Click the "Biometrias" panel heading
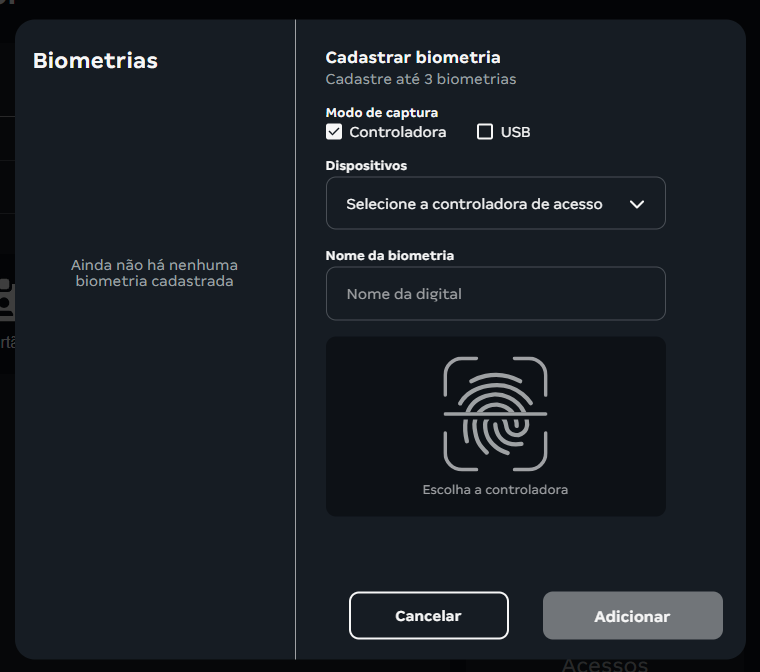Viewport: 760px width, 672px height. (x=95, y=61)
